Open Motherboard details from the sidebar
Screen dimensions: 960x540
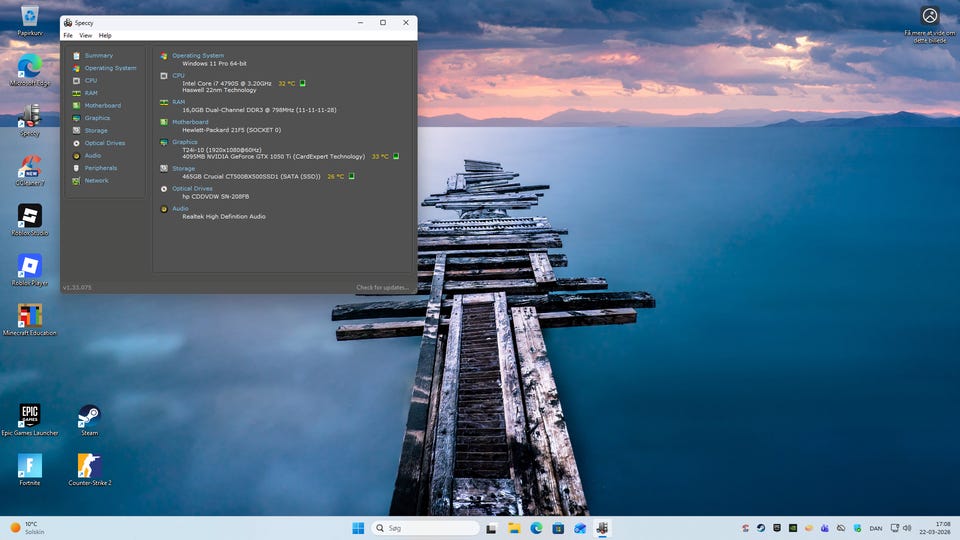point(102,106)
